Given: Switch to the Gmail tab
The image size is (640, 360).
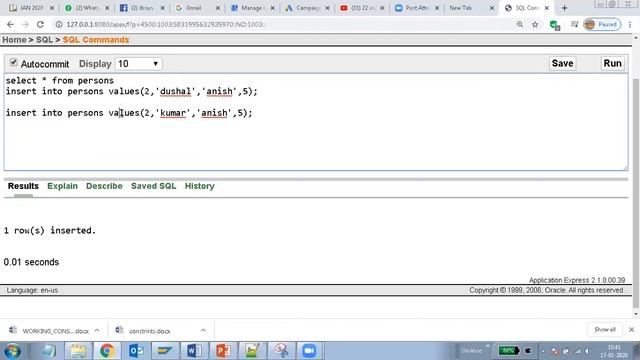Looking at the screenshot, I should pos(193,8).
